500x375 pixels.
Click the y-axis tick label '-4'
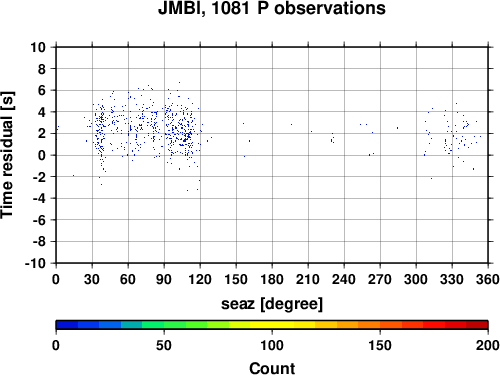pyautogui.click(x=39, y=198)
